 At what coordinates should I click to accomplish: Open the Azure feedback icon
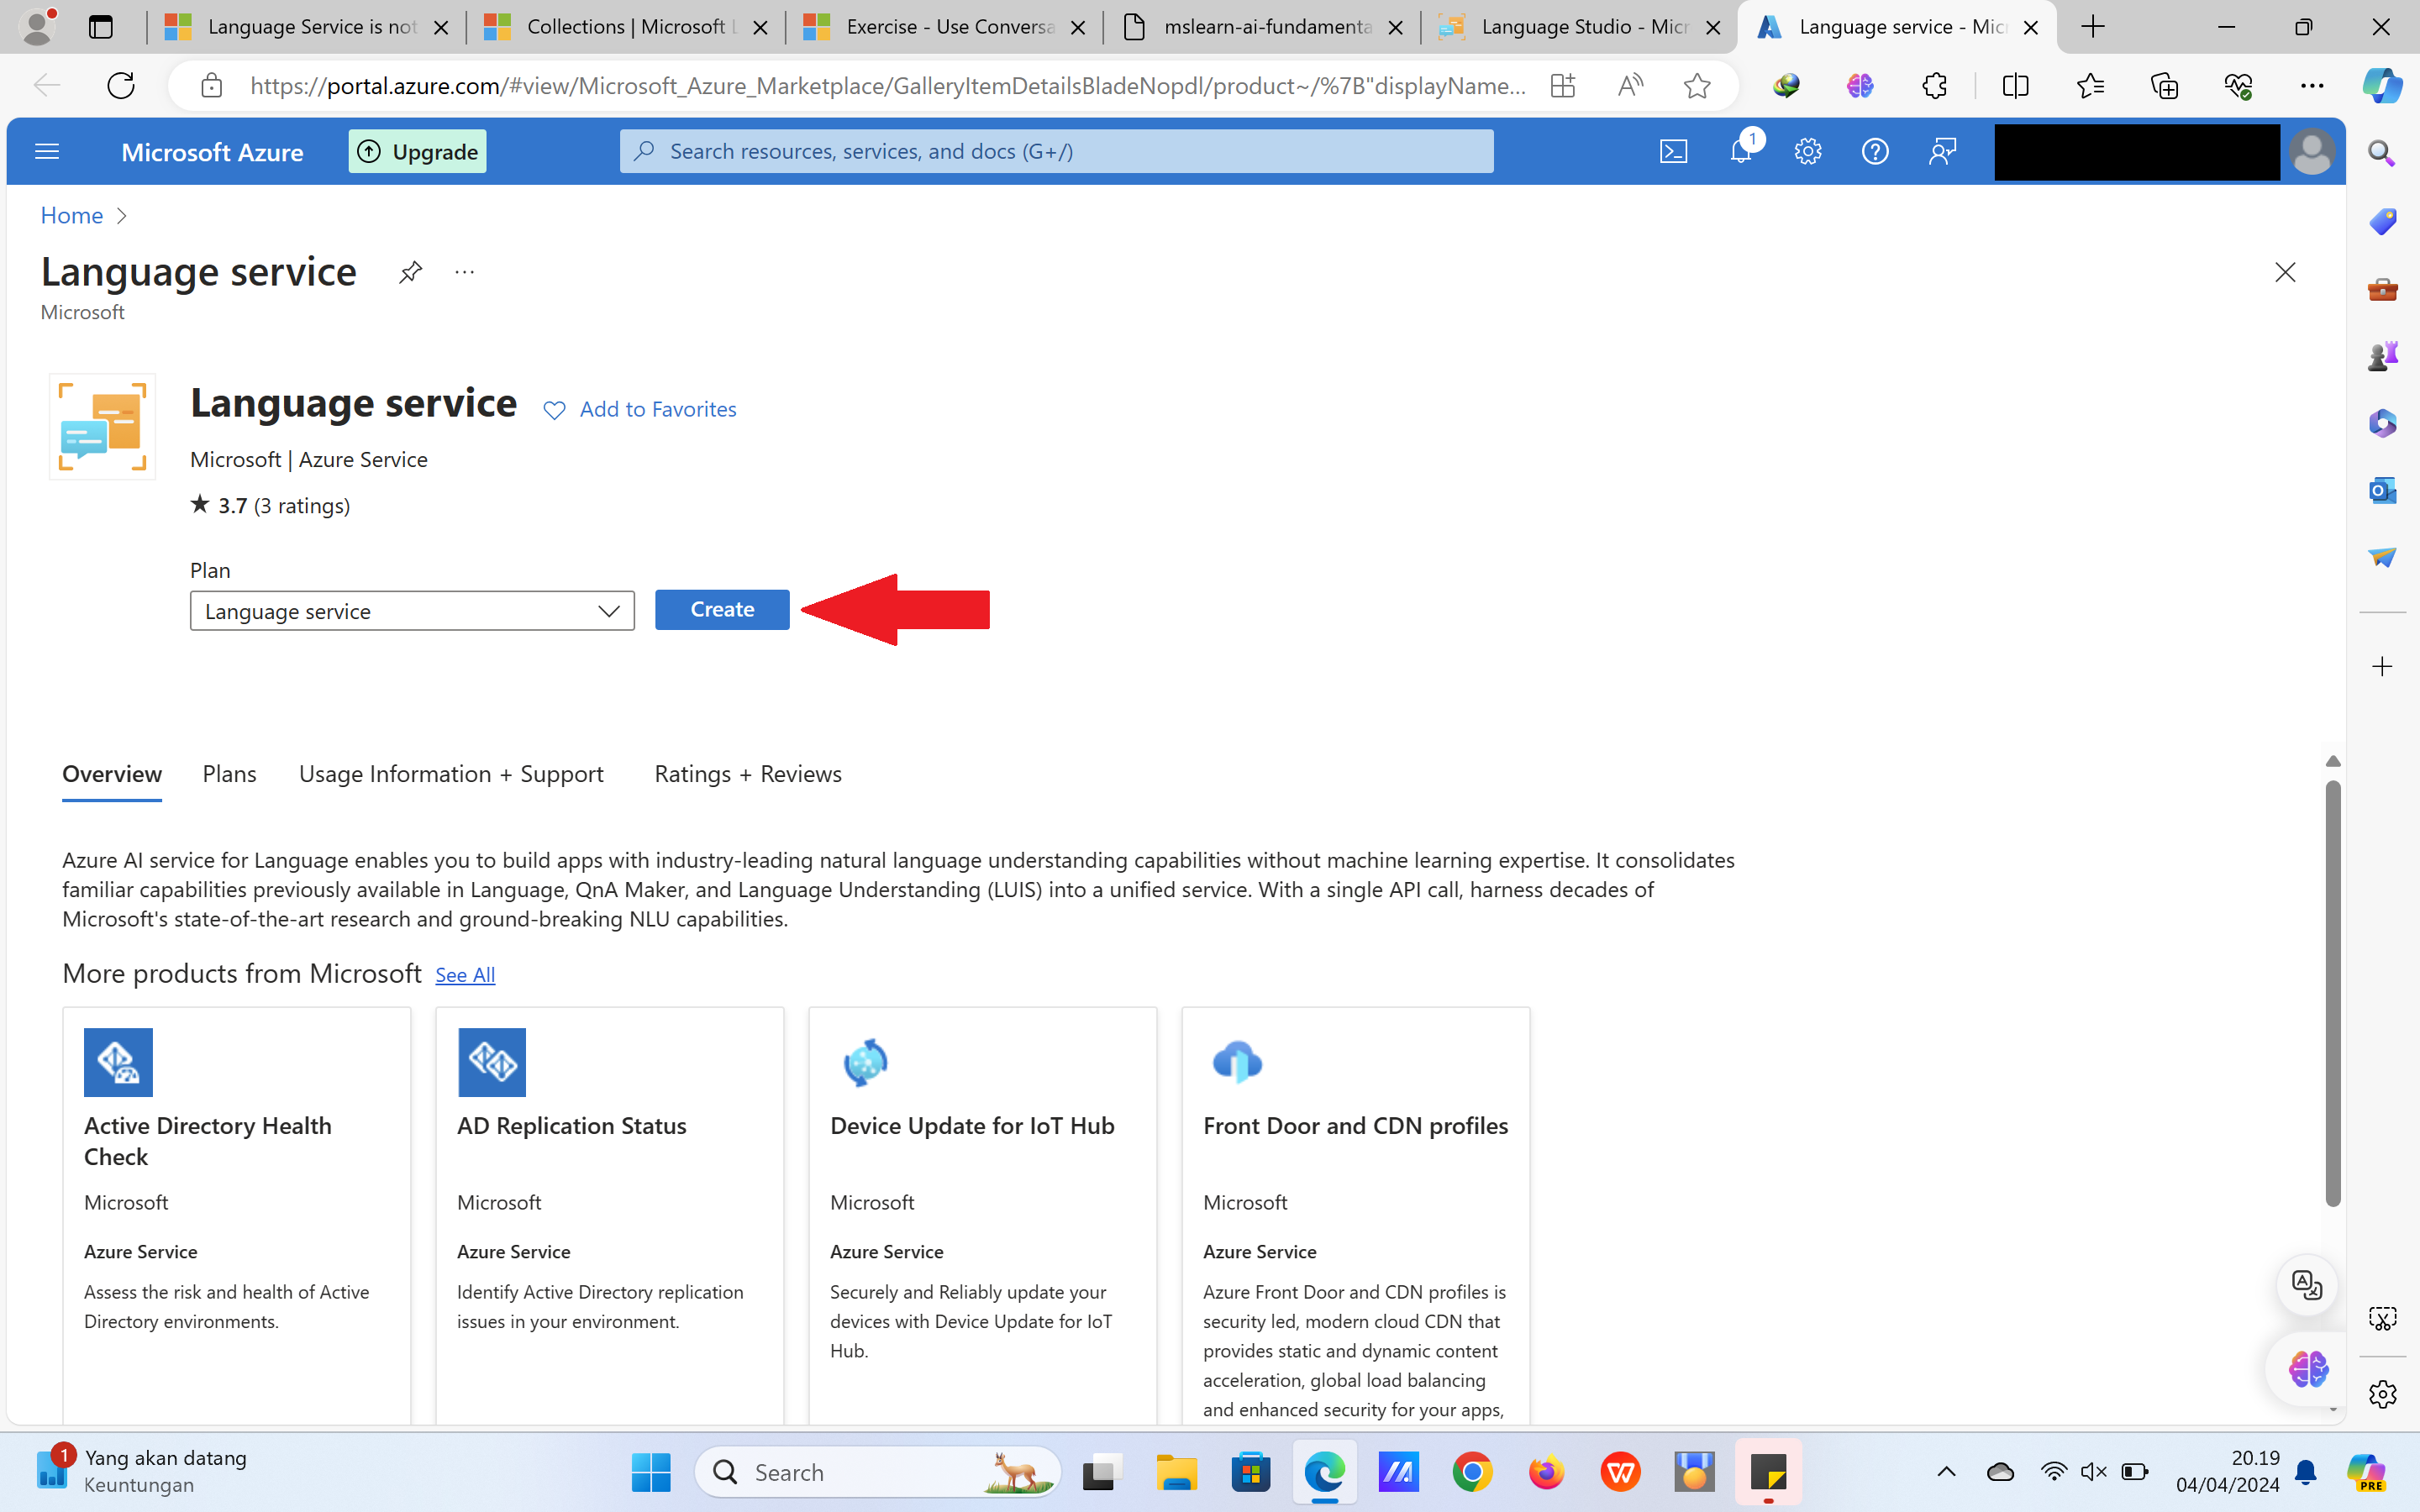pyautogui.click(x=1942, y=151)
